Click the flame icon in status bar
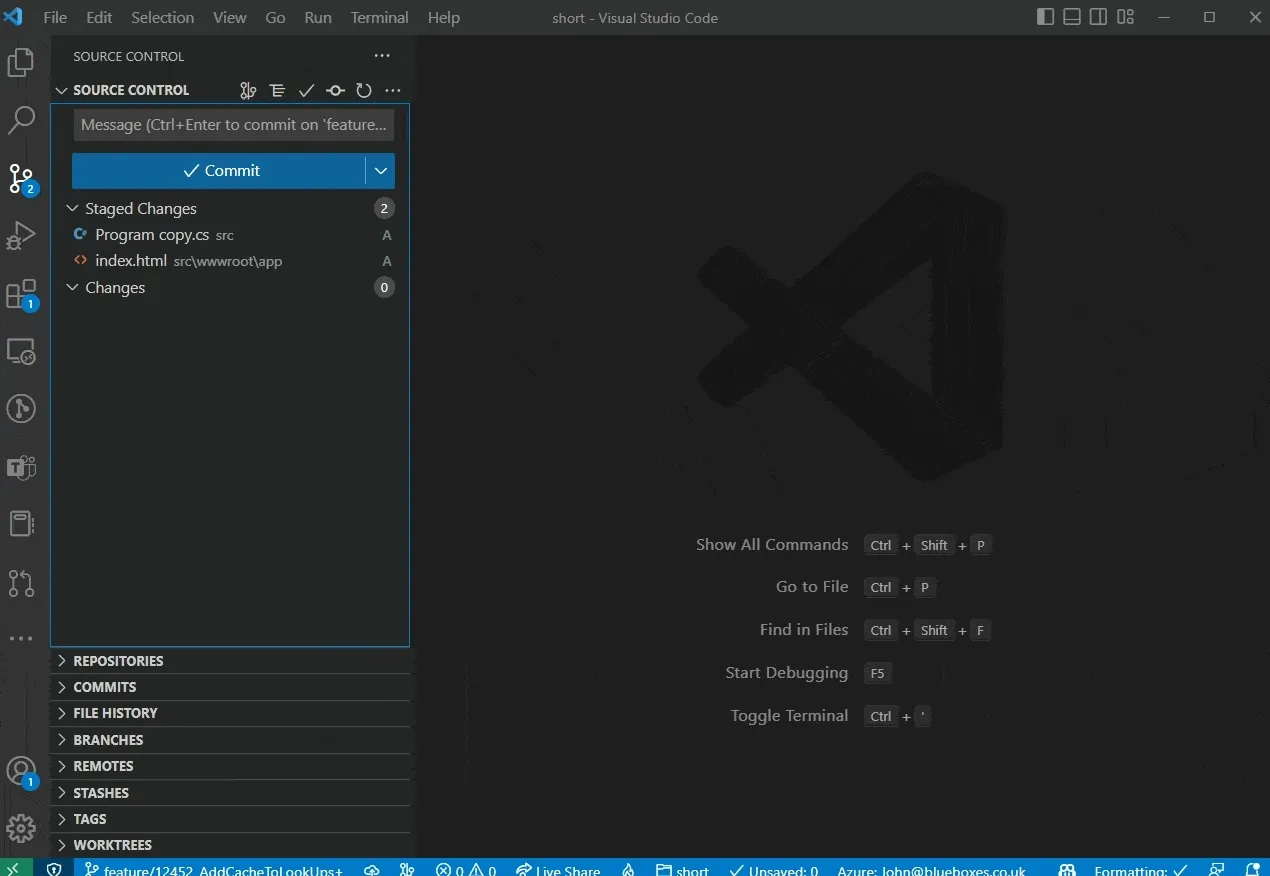 628,869
